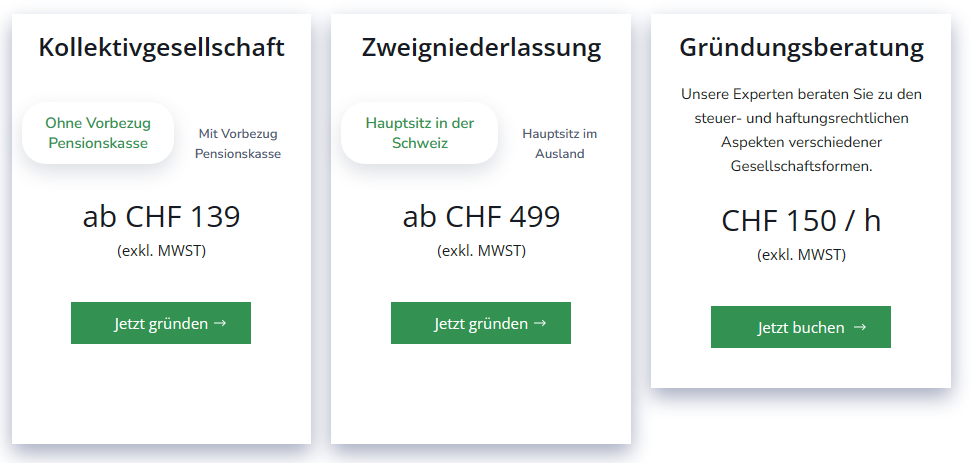Image resolution: width=970 pixels, height=463 pixels.
Task: Click the Gründungsberatung card heading
Action: pos(801,47)
